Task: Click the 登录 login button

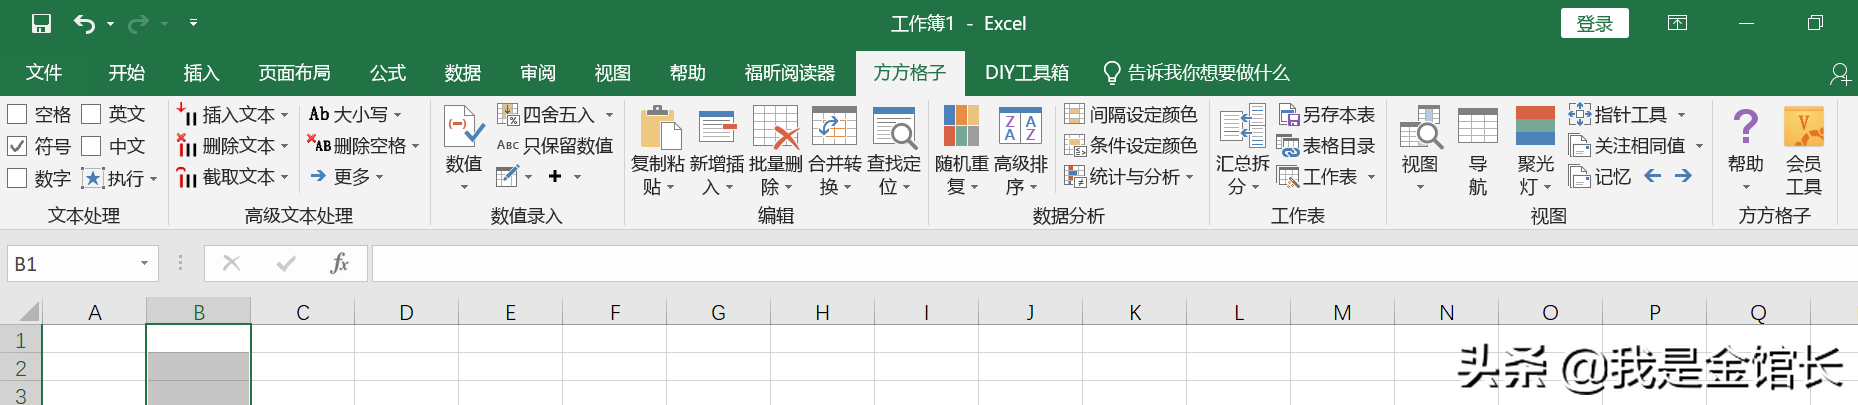Action: (x=1594, y=23)
